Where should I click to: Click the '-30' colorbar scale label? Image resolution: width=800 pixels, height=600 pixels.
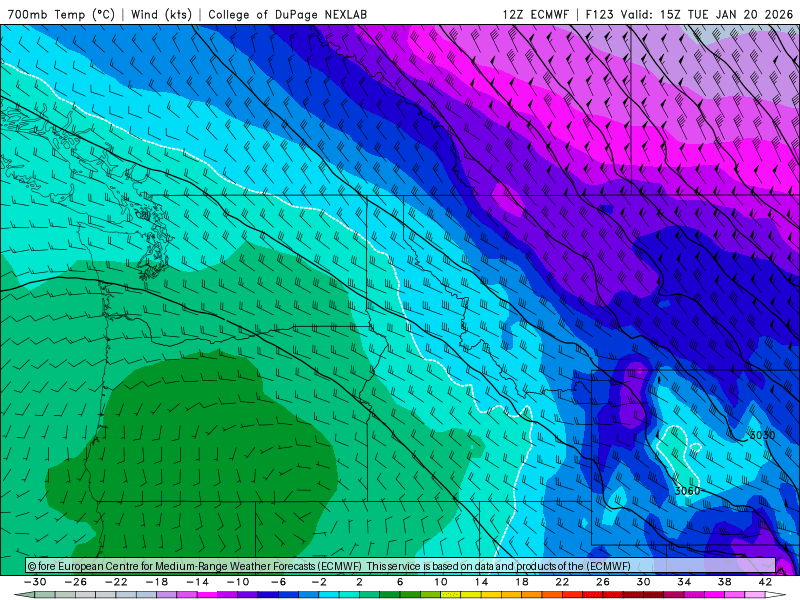[x=35, y=582]
